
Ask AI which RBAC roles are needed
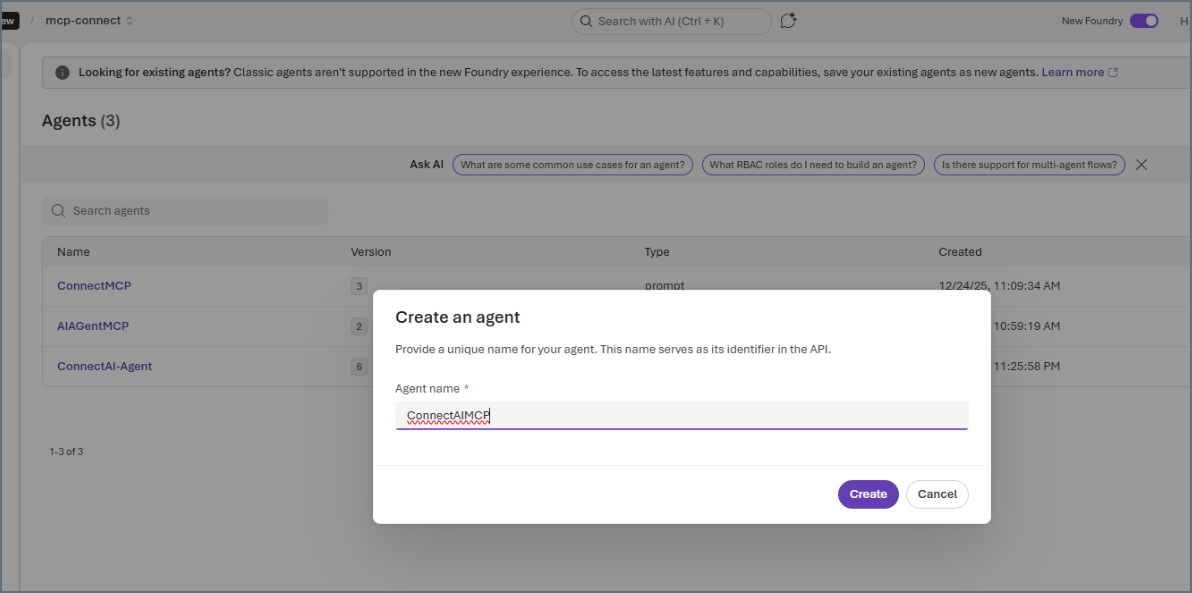click(813, 164)
